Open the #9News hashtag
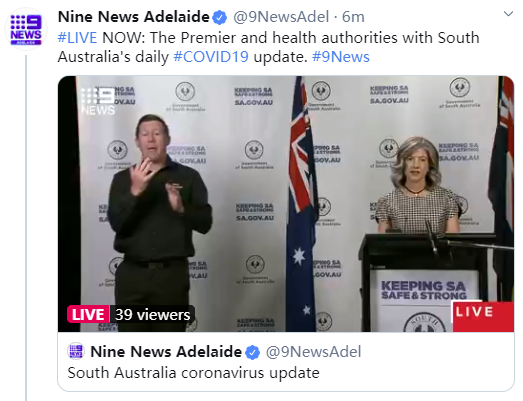Image resolution: width=523 pixels, height=401 pixels. pos(341,57)
